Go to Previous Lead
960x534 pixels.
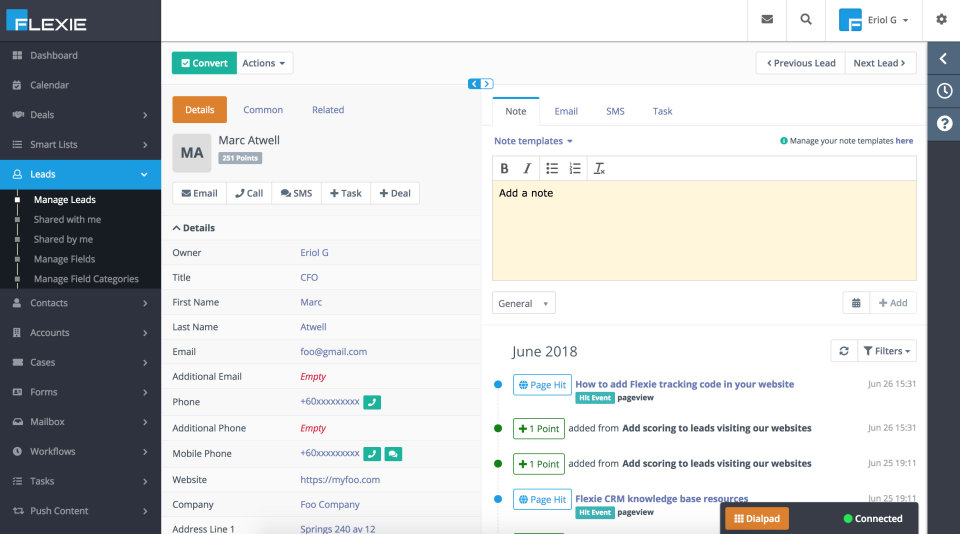801,63
